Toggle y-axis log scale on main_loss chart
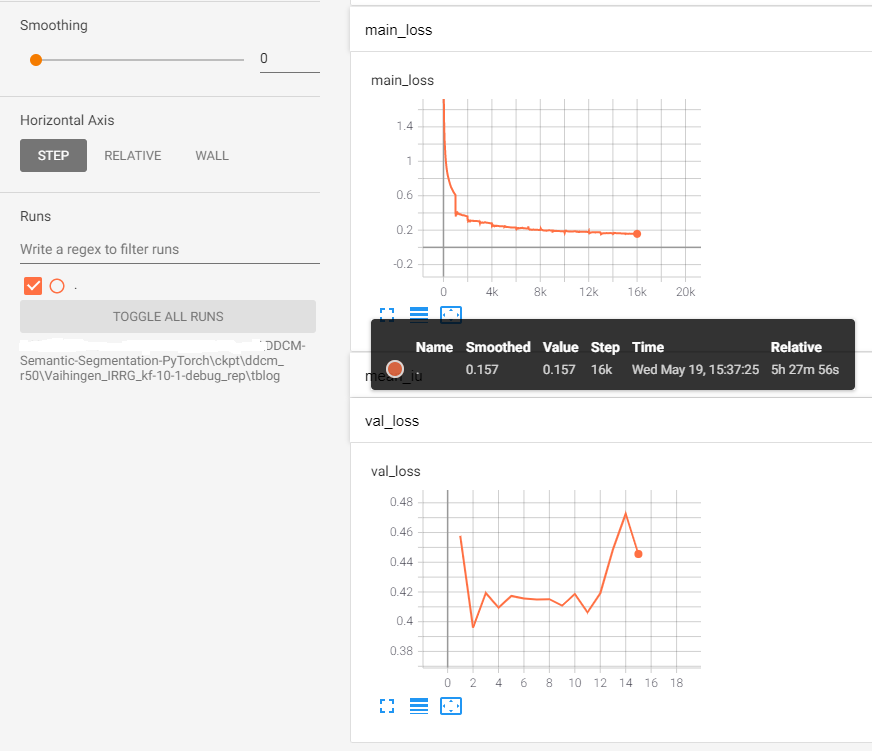The height and width of the screenshot is (751, 872). pos(419,315)
